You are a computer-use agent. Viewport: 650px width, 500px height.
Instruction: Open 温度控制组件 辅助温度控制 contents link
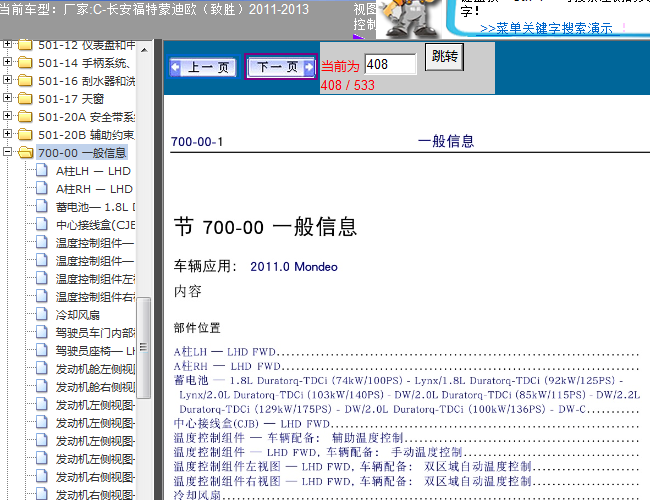tap(289, 438)
